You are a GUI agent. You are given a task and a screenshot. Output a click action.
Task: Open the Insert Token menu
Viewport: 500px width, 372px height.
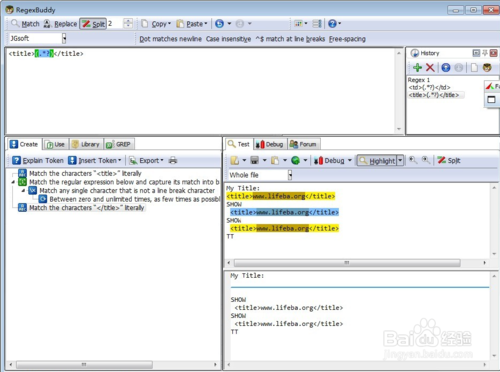tap(95, 161)
